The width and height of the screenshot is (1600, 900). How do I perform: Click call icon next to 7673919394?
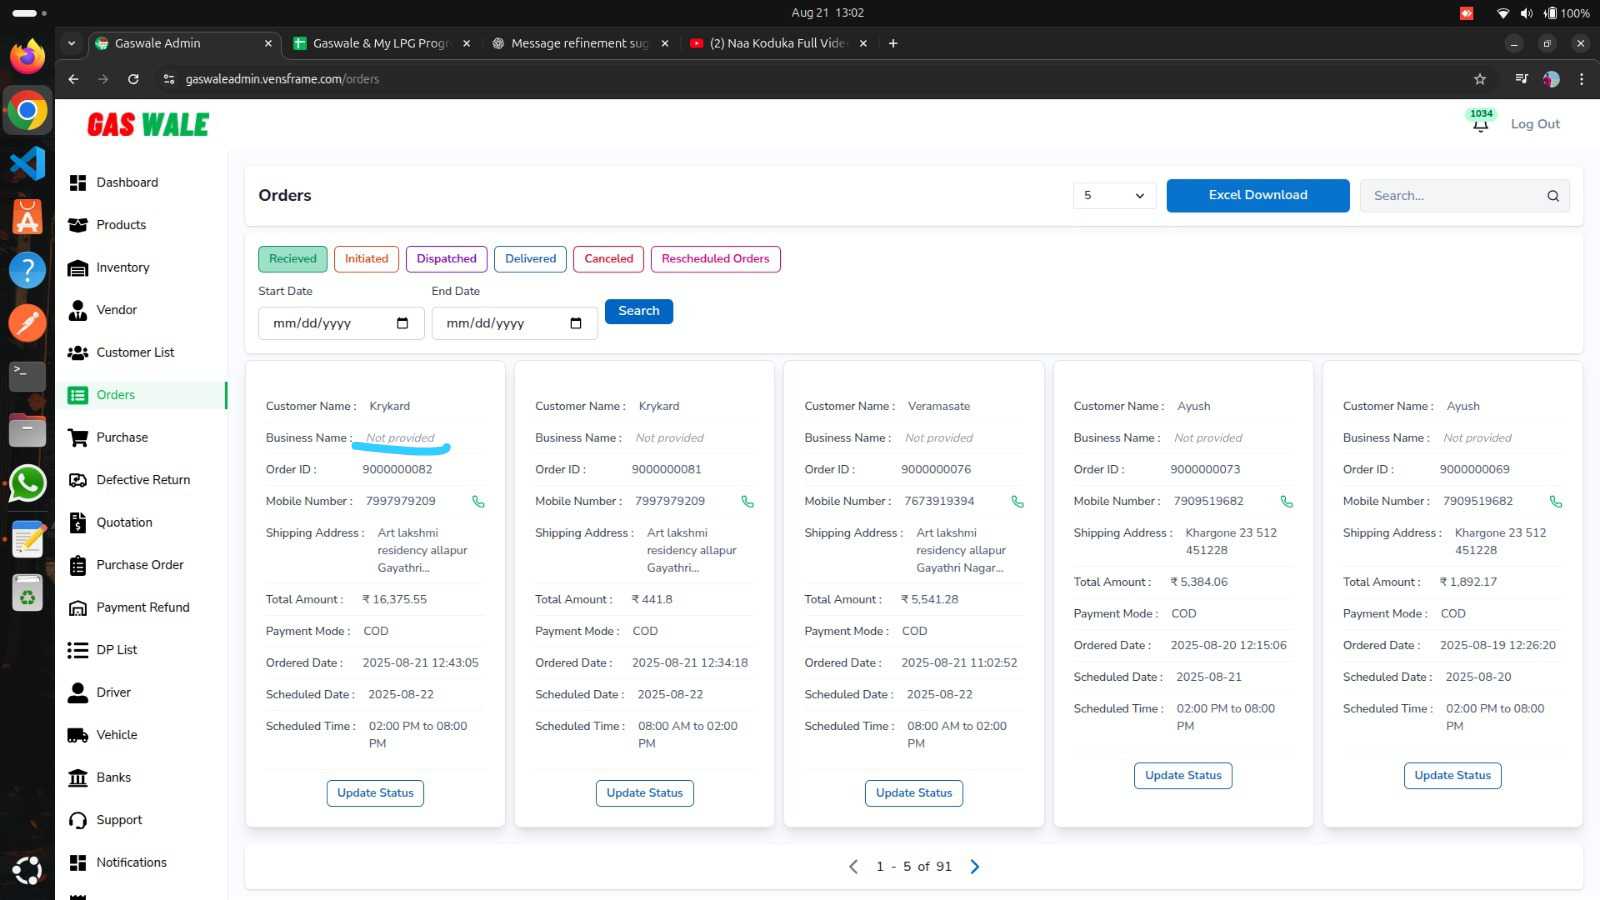[x=1017, y=502]
